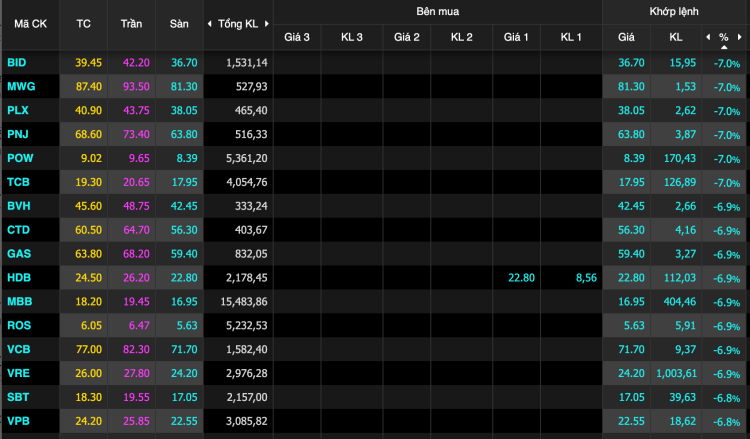Select CTD ceiling price 64.70
The width and height of the screenshot is (750, 439).
tap(136, 230)
